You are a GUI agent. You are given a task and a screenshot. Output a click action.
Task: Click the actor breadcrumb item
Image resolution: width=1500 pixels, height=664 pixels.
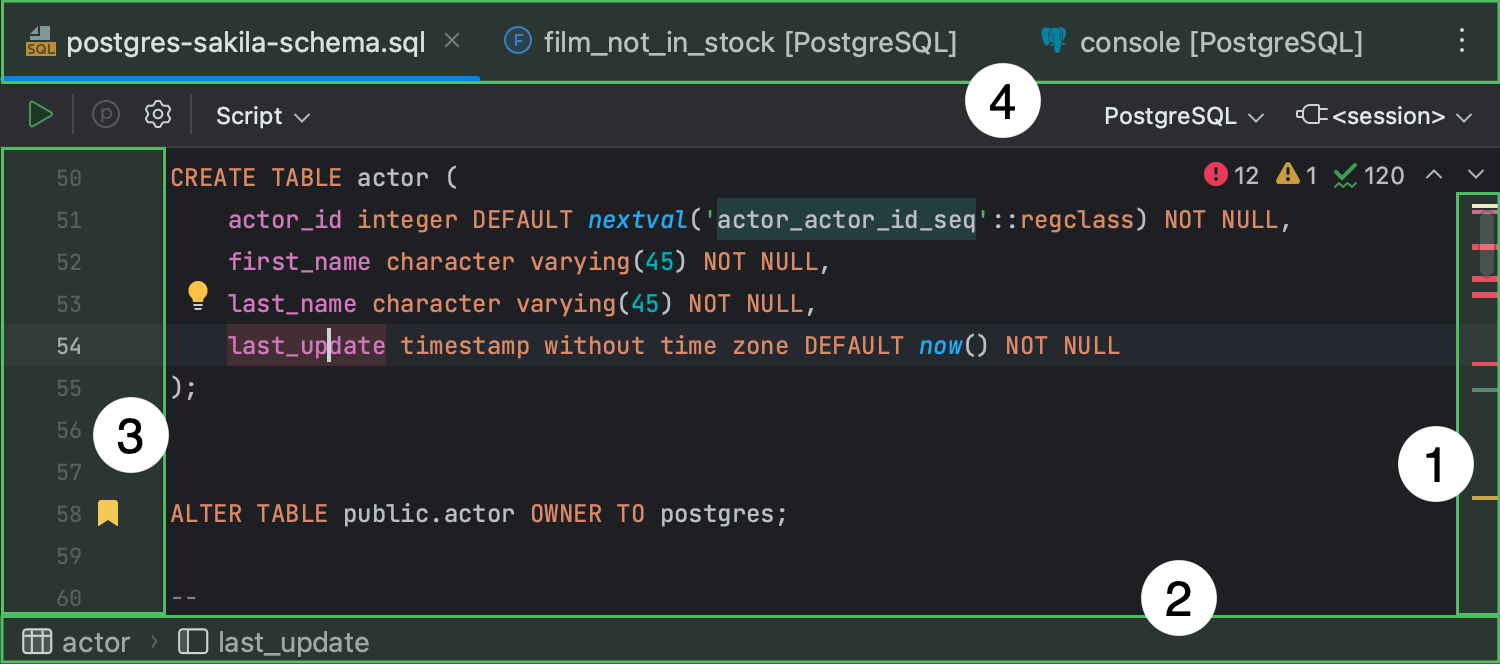78,642
